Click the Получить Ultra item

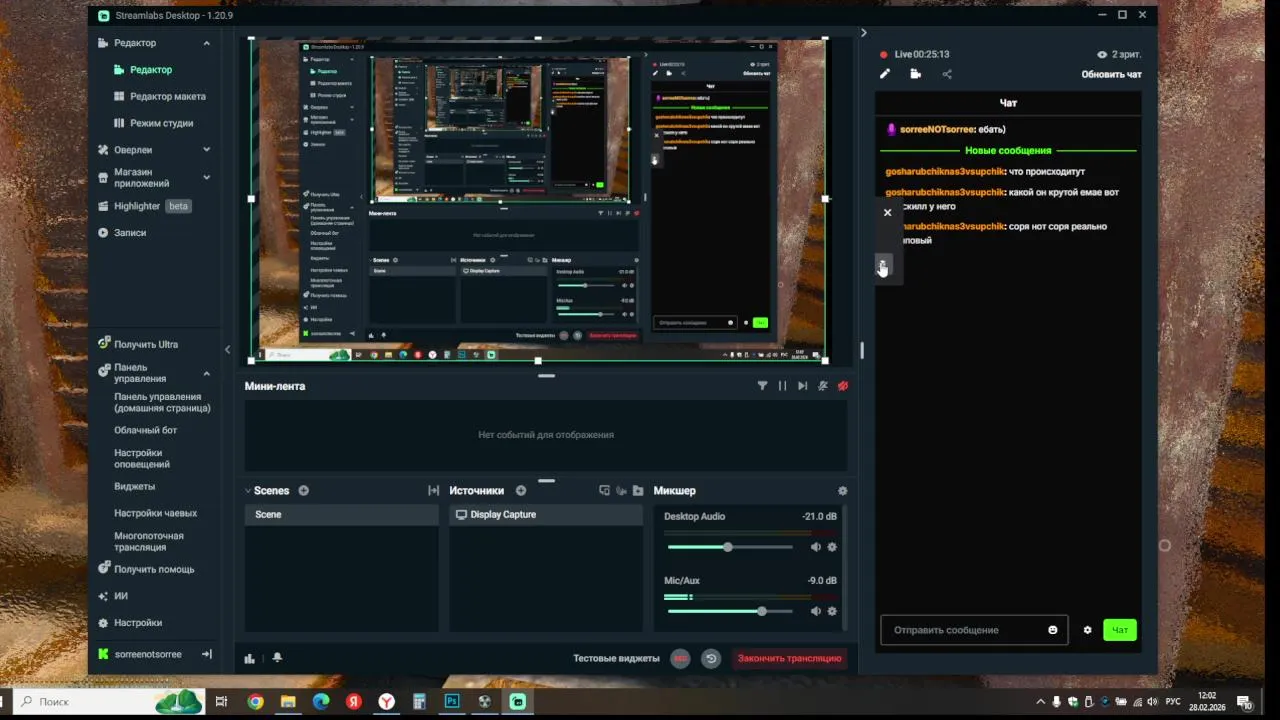tap(146, 344)
